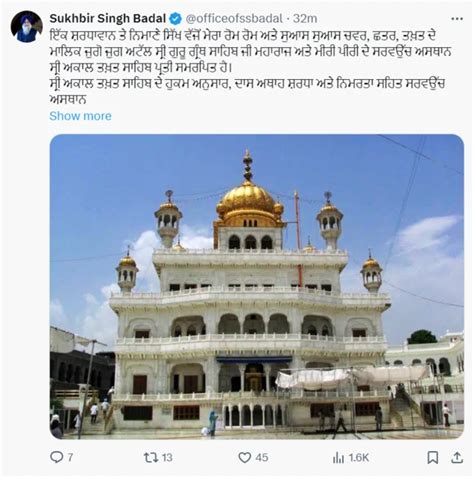This screenshot has width=474, height=479.
Task: Click the reply count showing 7
Action: [70, 457]
